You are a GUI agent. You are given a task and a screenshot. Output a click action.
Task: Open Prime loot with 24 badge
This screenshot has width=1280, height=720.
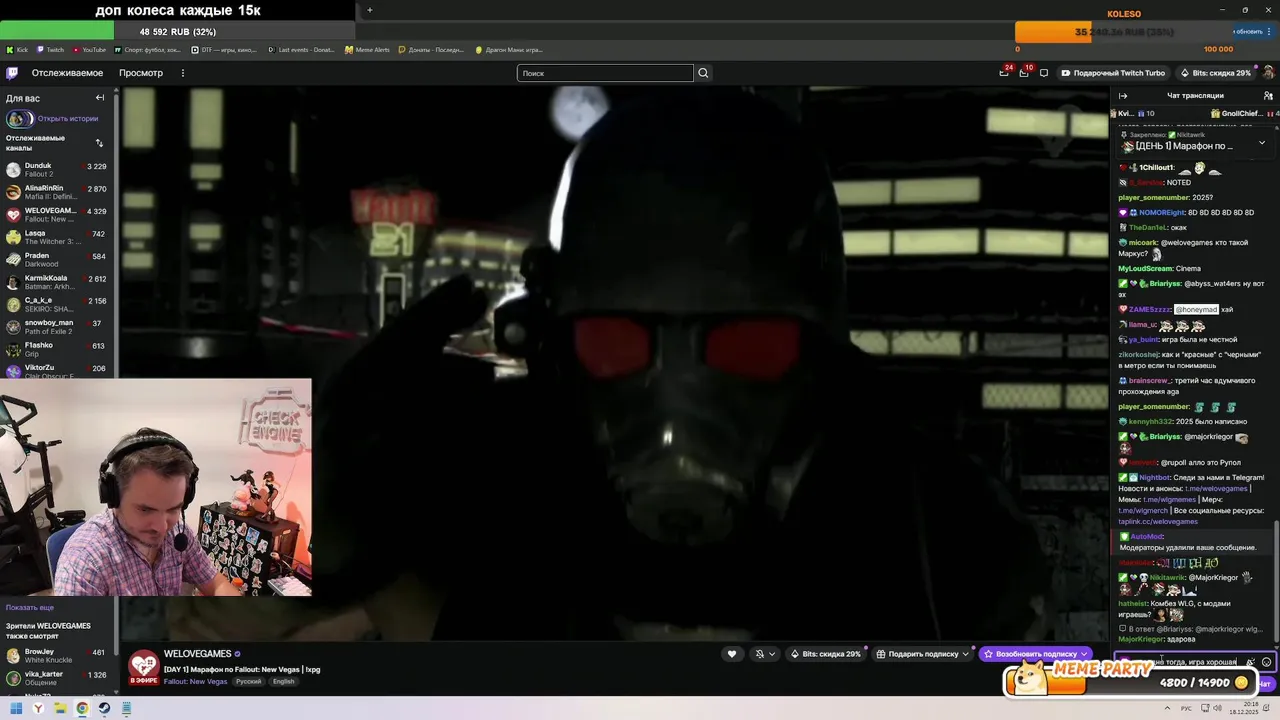1004,72
